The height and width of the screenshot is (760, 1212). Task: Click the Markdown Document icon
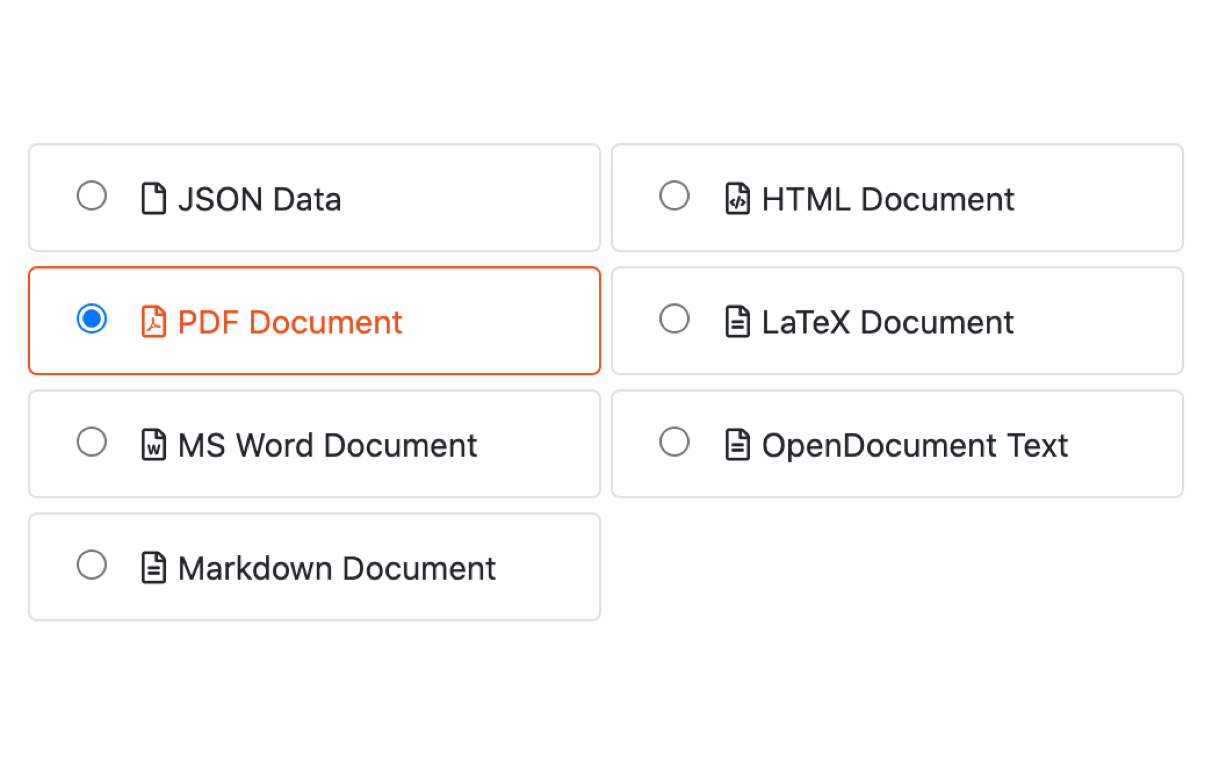(154, 567)
